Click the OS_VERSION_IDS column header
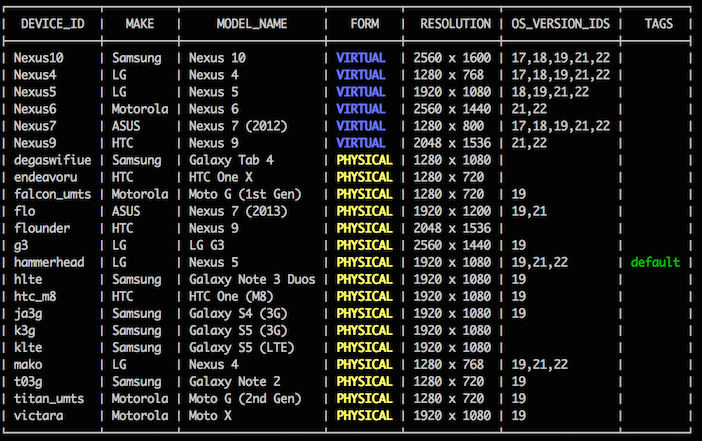 [561, 24]
